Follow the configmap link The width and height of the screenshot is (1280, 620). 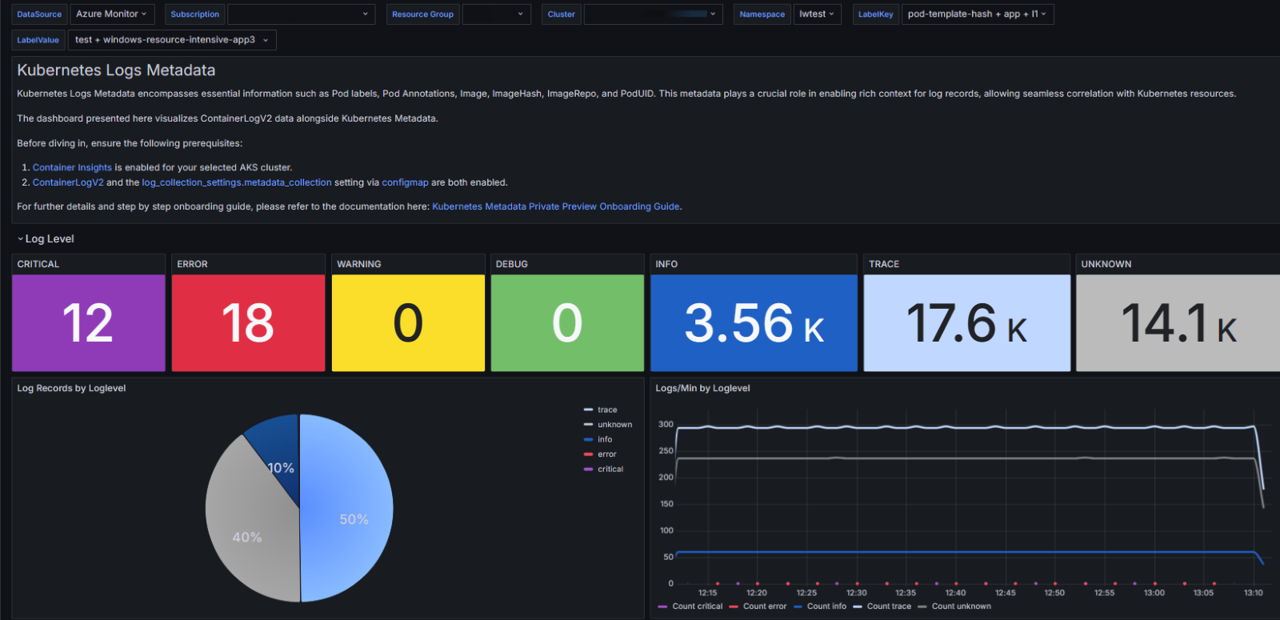(x=405, y=183)
